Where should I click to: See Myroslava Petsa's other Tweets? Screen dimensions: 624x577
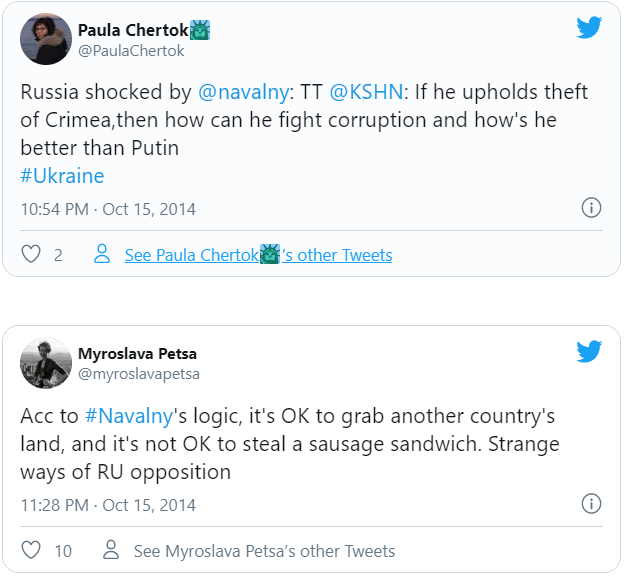coord(264,550)
